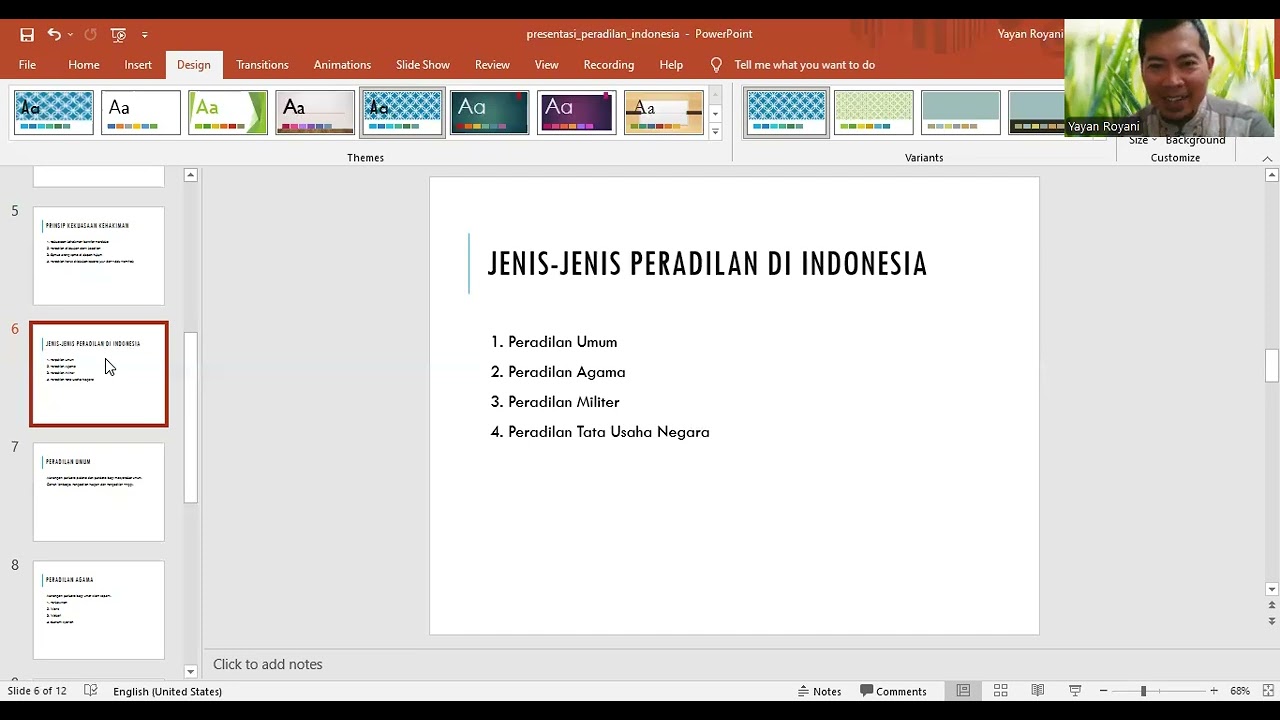Start Slide Show from status bar icon
Image resolution: width=1280 pixels, height=720 pixels.
pos(1075,691)
